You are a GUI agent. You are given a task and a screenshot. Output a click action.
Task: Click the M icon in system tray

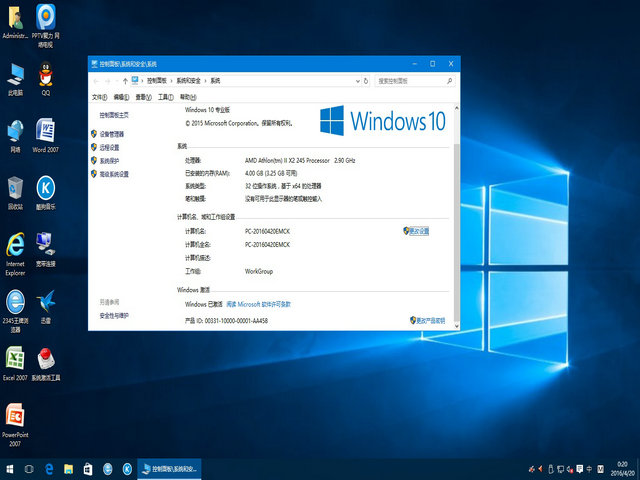(x=600, y=469)
